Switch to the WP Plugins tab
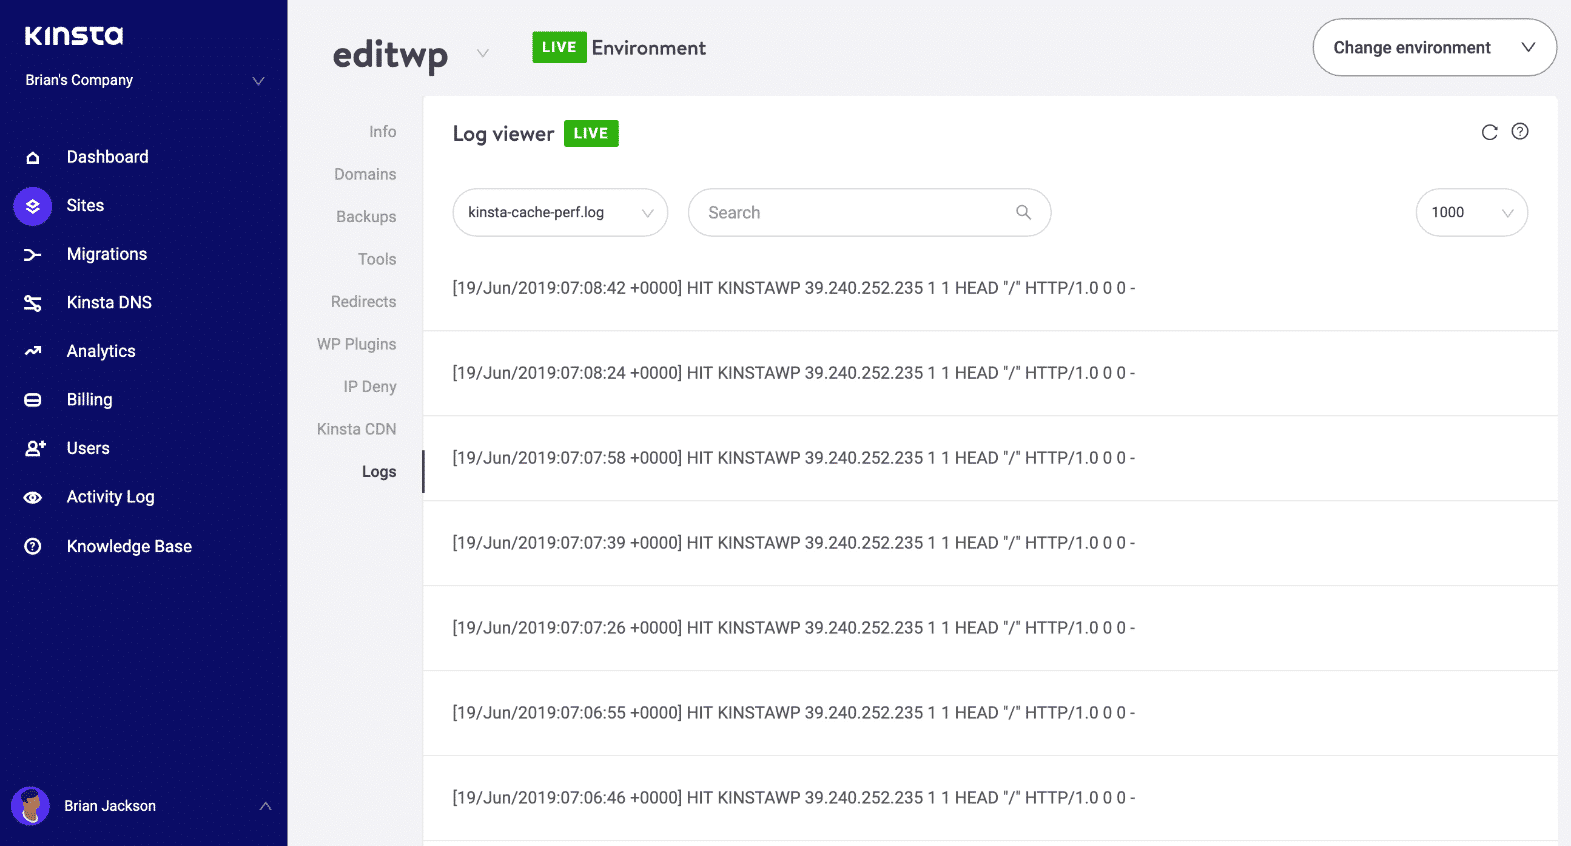1571x846 pixels. [356, 344]
